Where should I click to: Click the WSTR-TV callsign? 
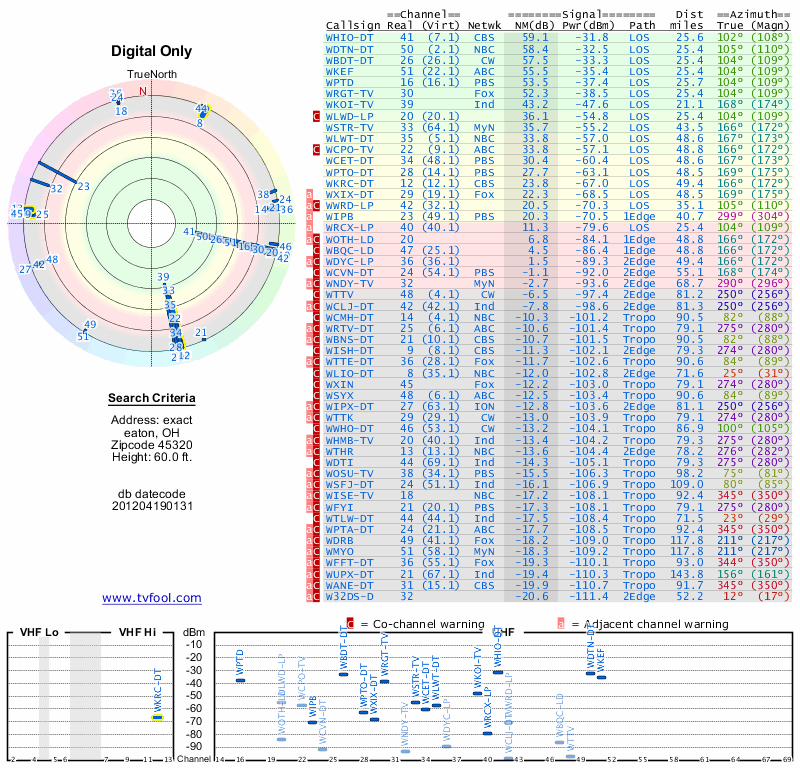coord(349,128)
